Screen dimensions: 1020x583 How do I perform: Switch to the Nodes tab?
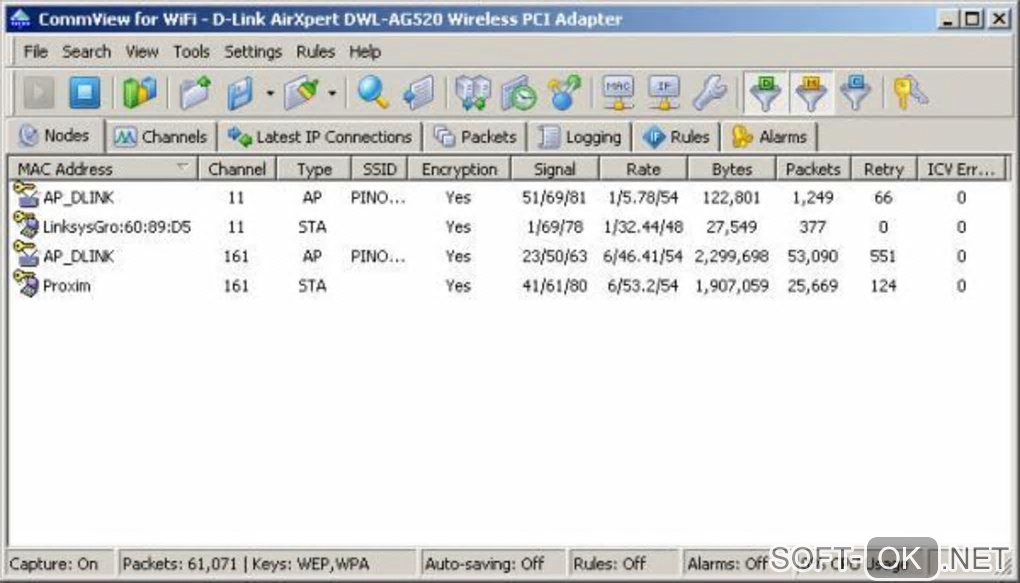click(x=56, y=135)
